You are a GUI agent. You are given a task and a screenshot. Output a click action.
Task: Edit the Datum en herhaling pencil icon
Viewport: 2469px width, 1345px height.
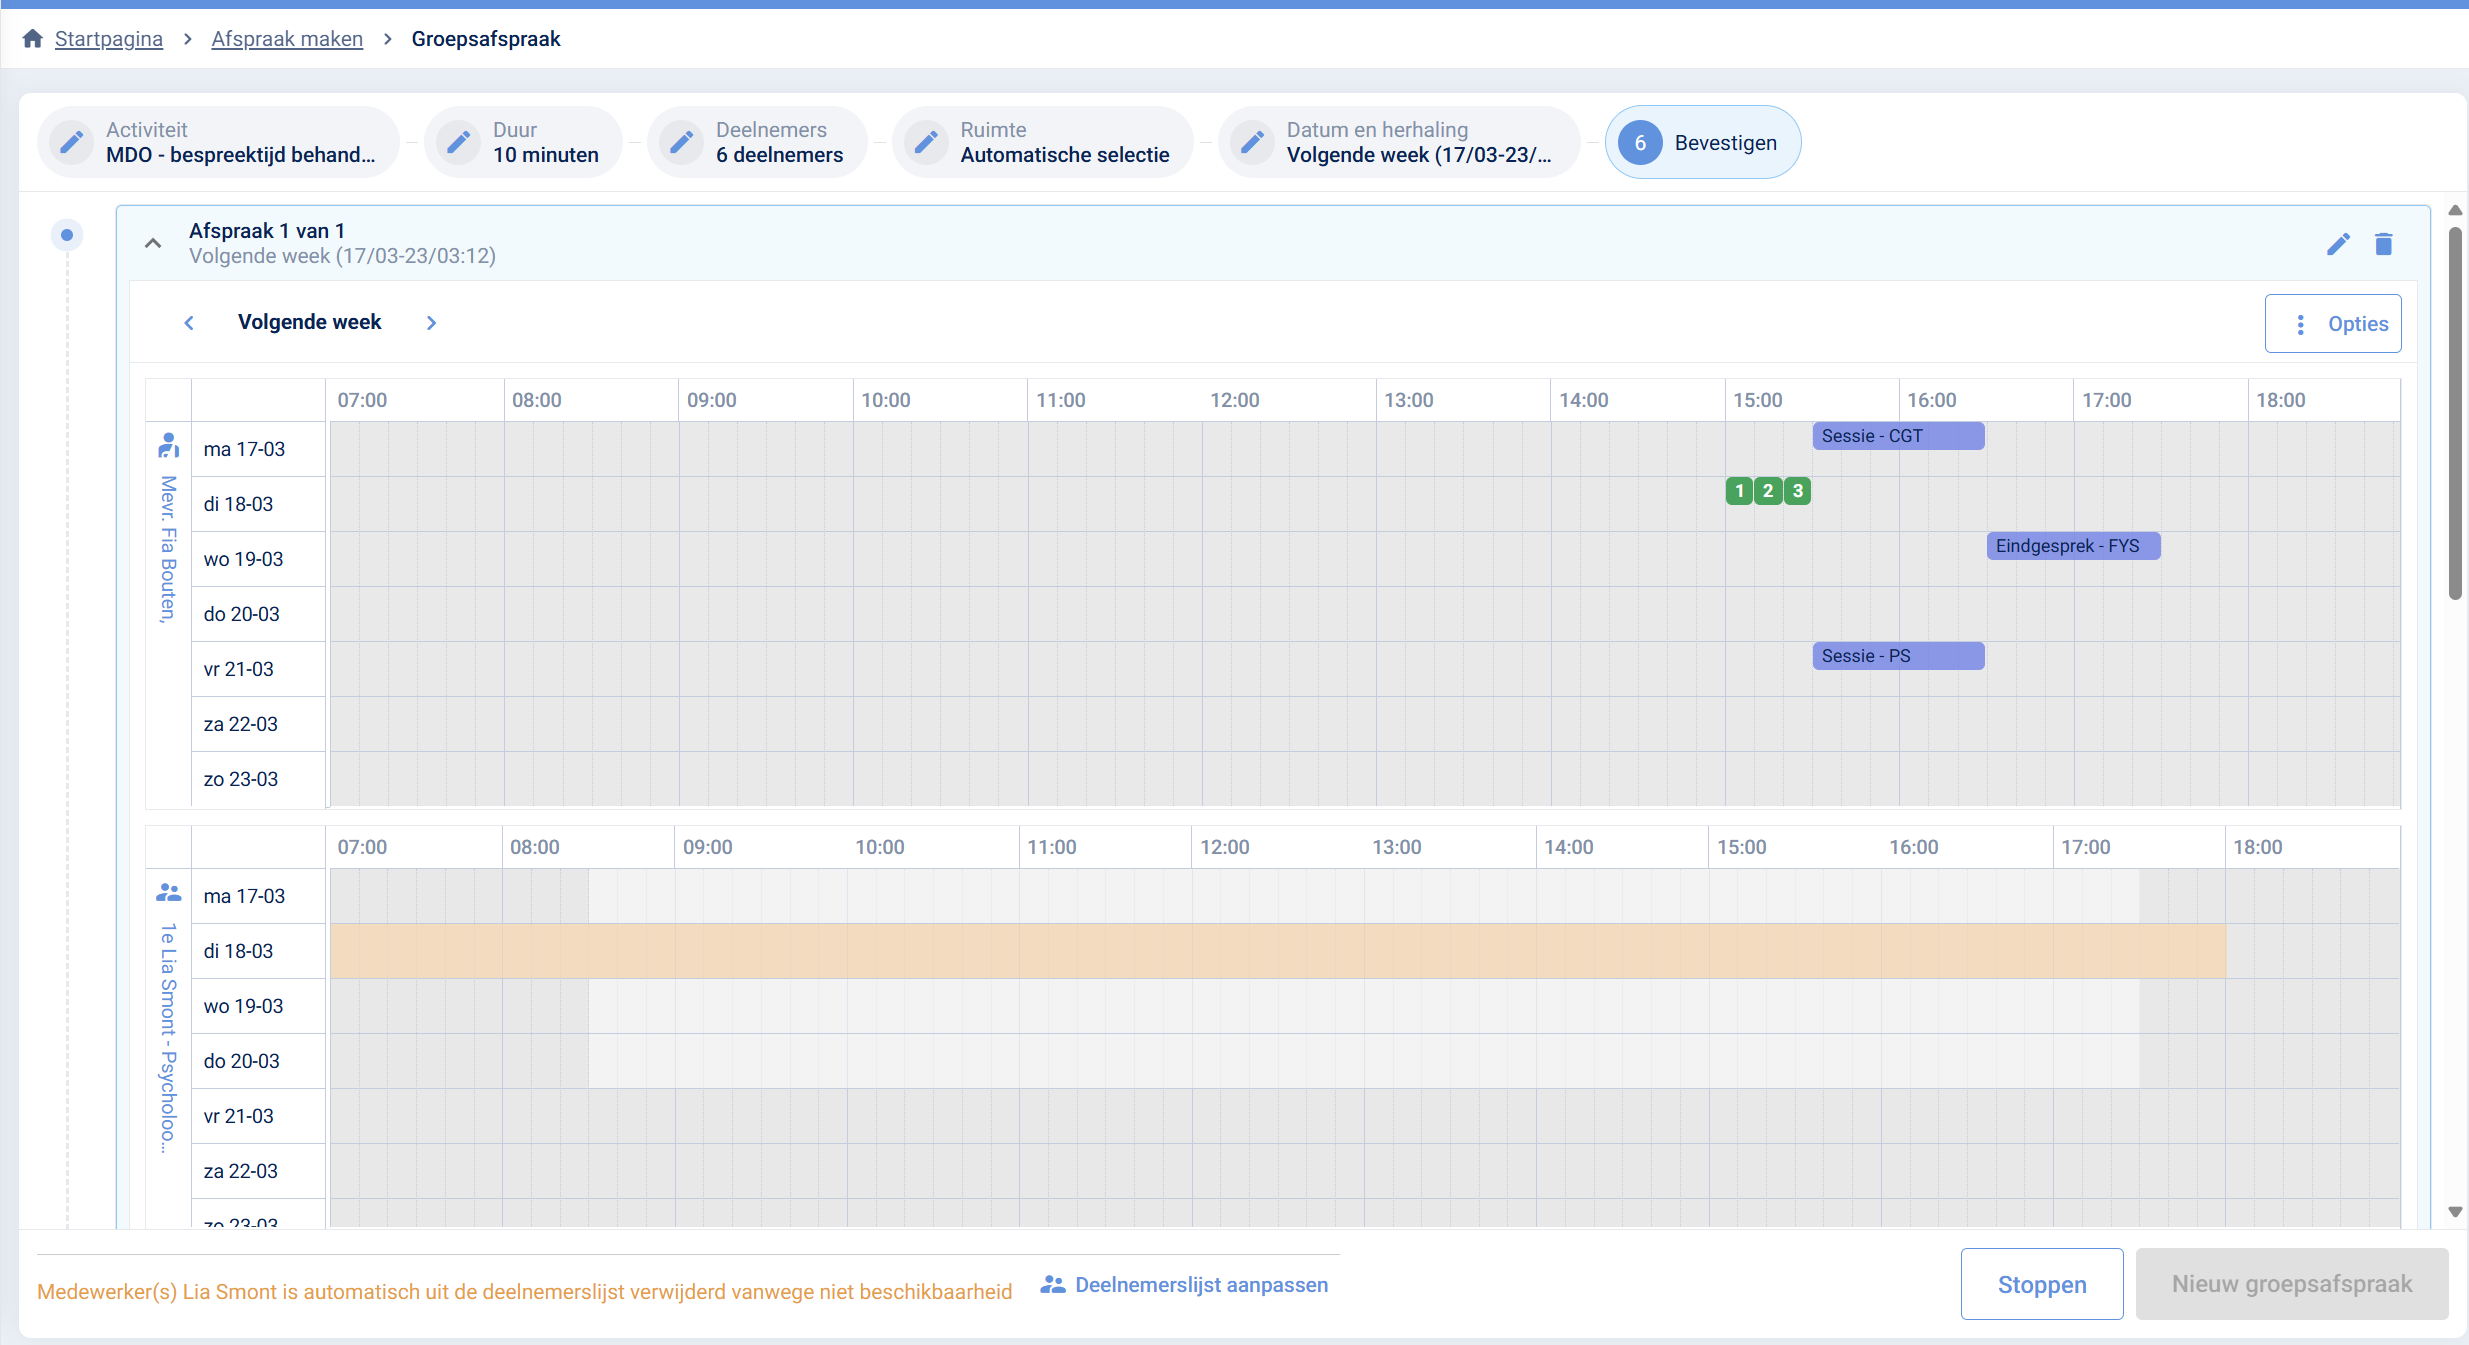(1252, 142)
